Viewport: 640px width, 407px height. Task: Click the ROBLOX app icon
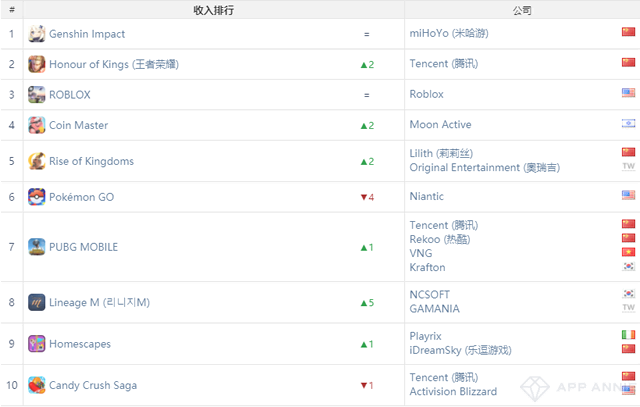pos(36,95)
